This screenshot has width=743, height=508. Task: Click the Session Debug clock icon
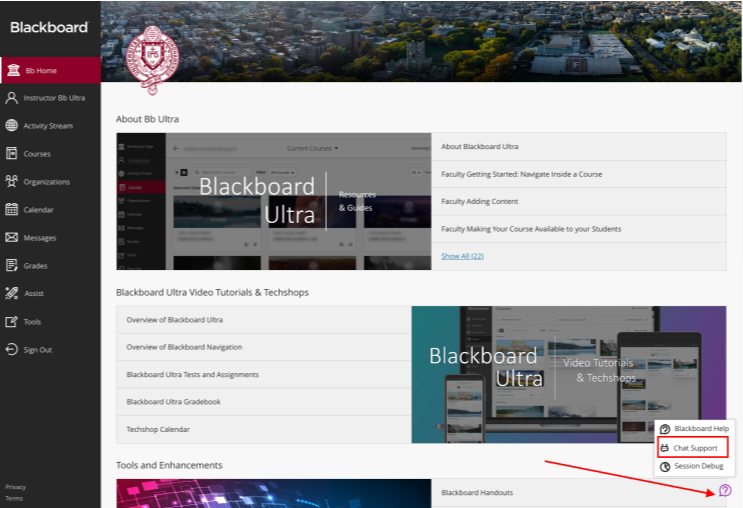pos(665,466)
